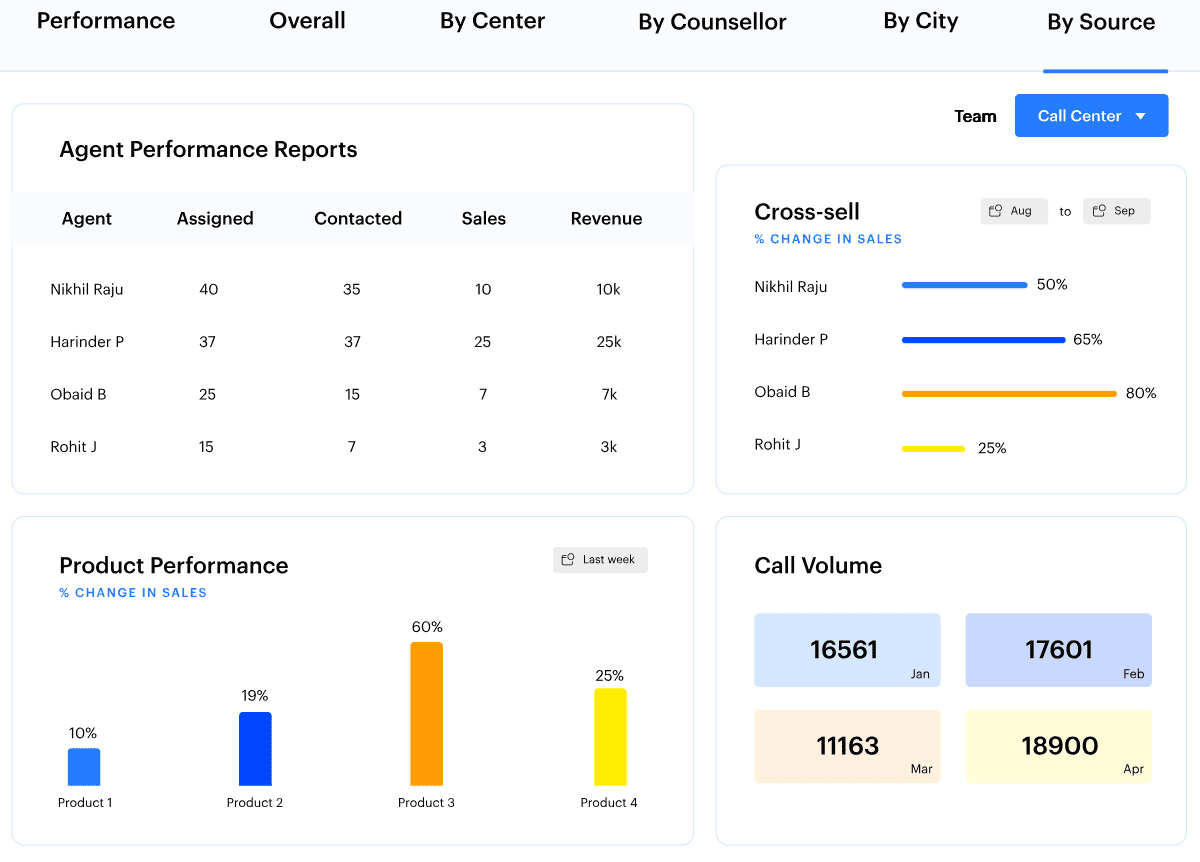The width and height of the screenshot is (1200, 862).
Task: Open the Sep end date picker
Action: point(1117,211)
